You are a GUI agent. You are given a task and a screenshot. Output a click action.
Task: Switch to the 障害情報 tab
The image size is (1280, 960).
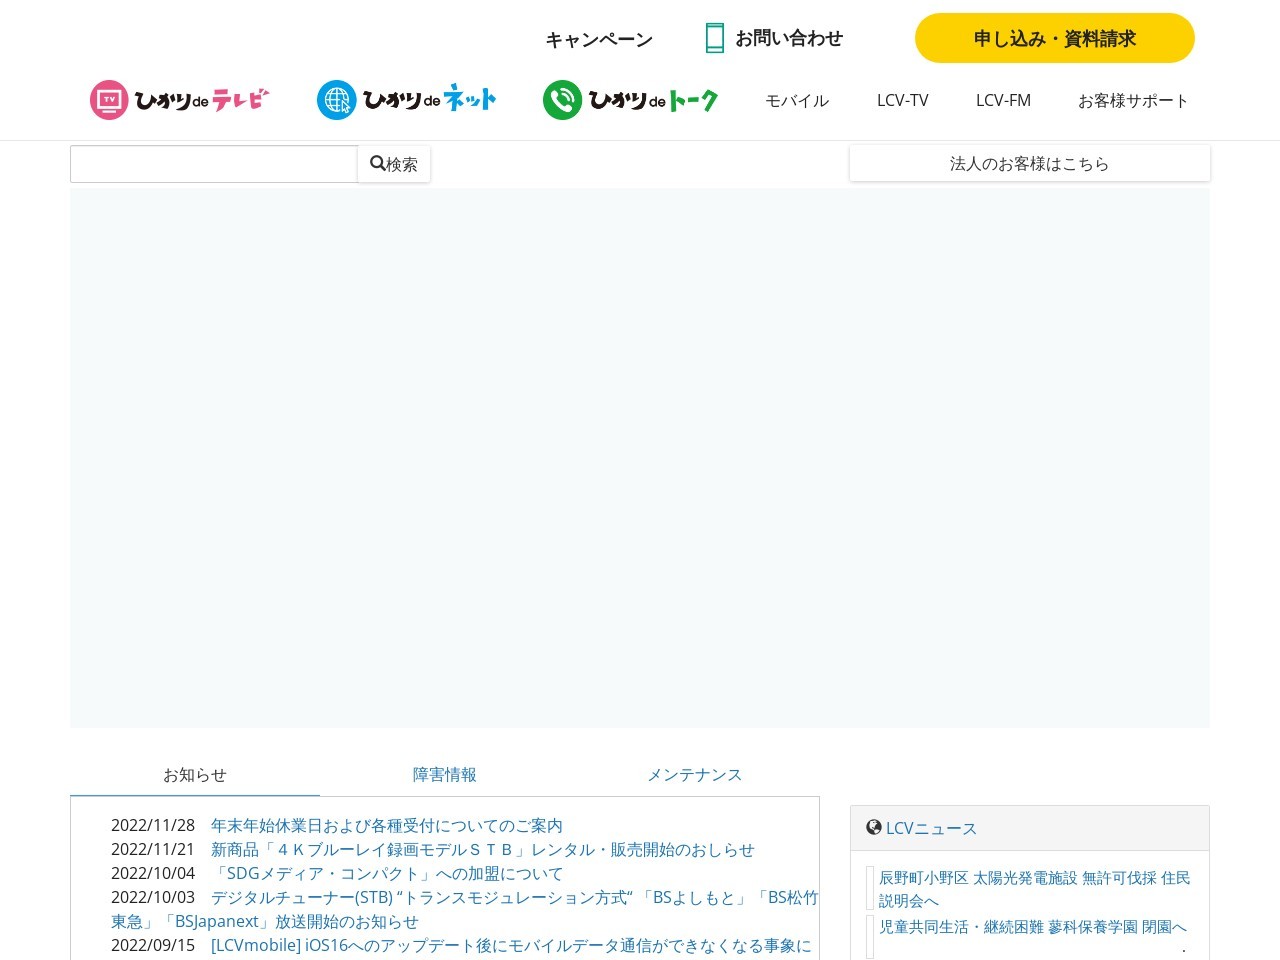pos(445,775)
